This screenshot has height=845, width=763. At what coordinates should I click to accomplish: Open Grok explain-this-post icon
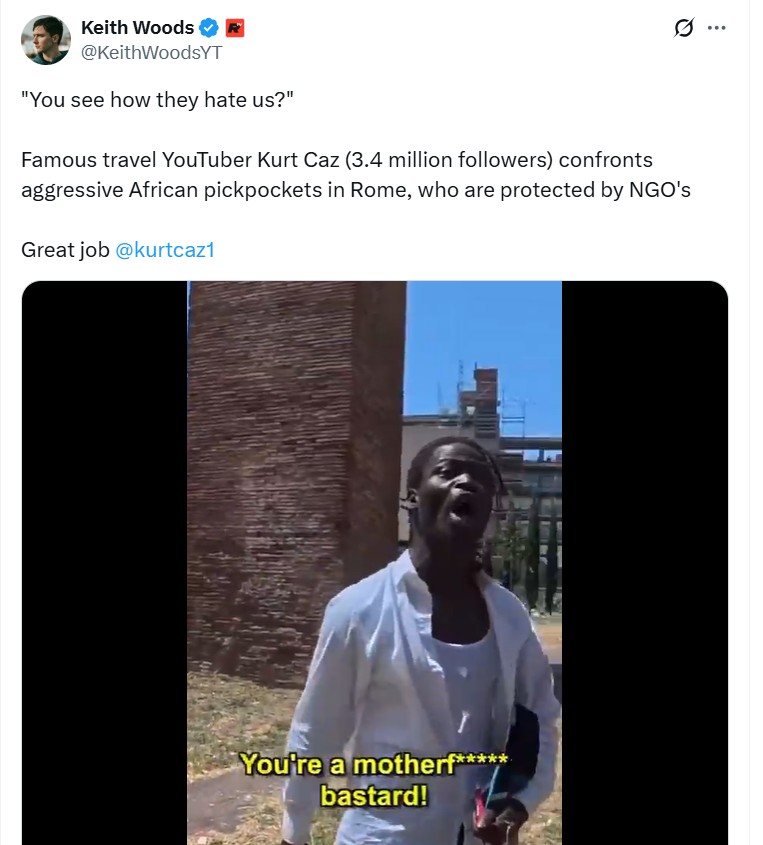click(684, 27)
